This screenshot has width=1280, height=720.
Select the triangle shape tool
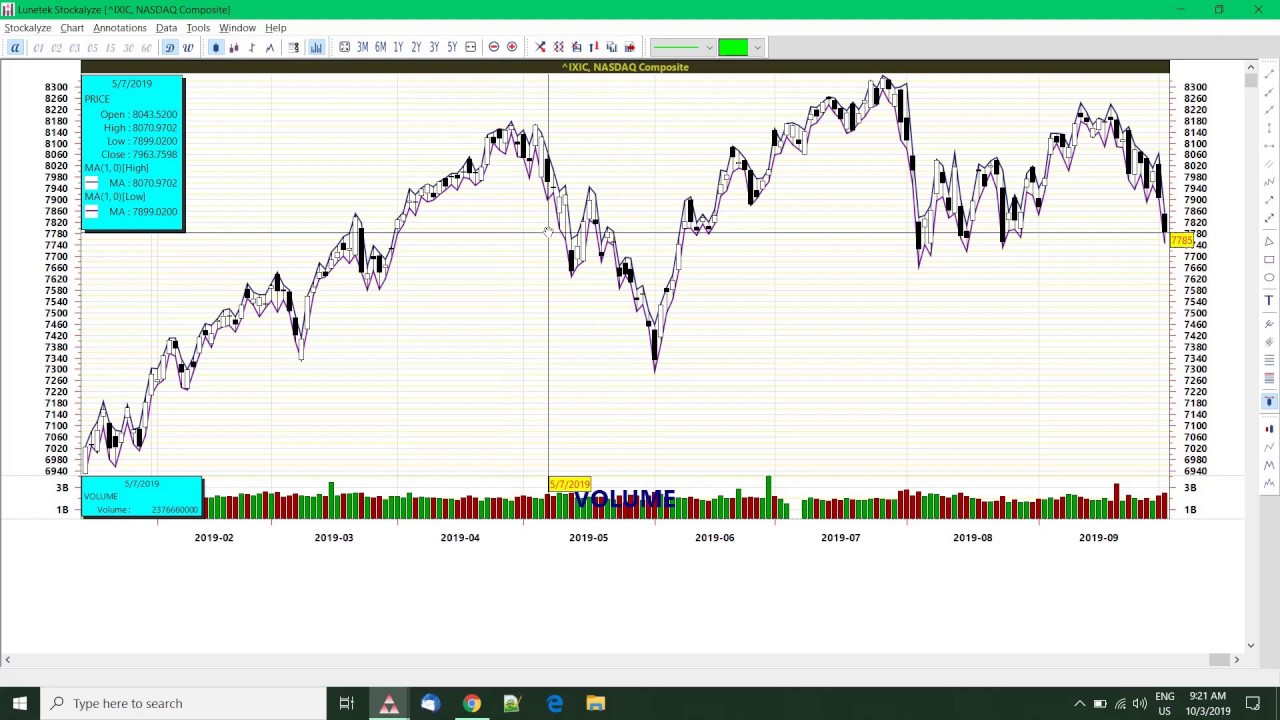pyautogui.click(x=1269, y=240)
